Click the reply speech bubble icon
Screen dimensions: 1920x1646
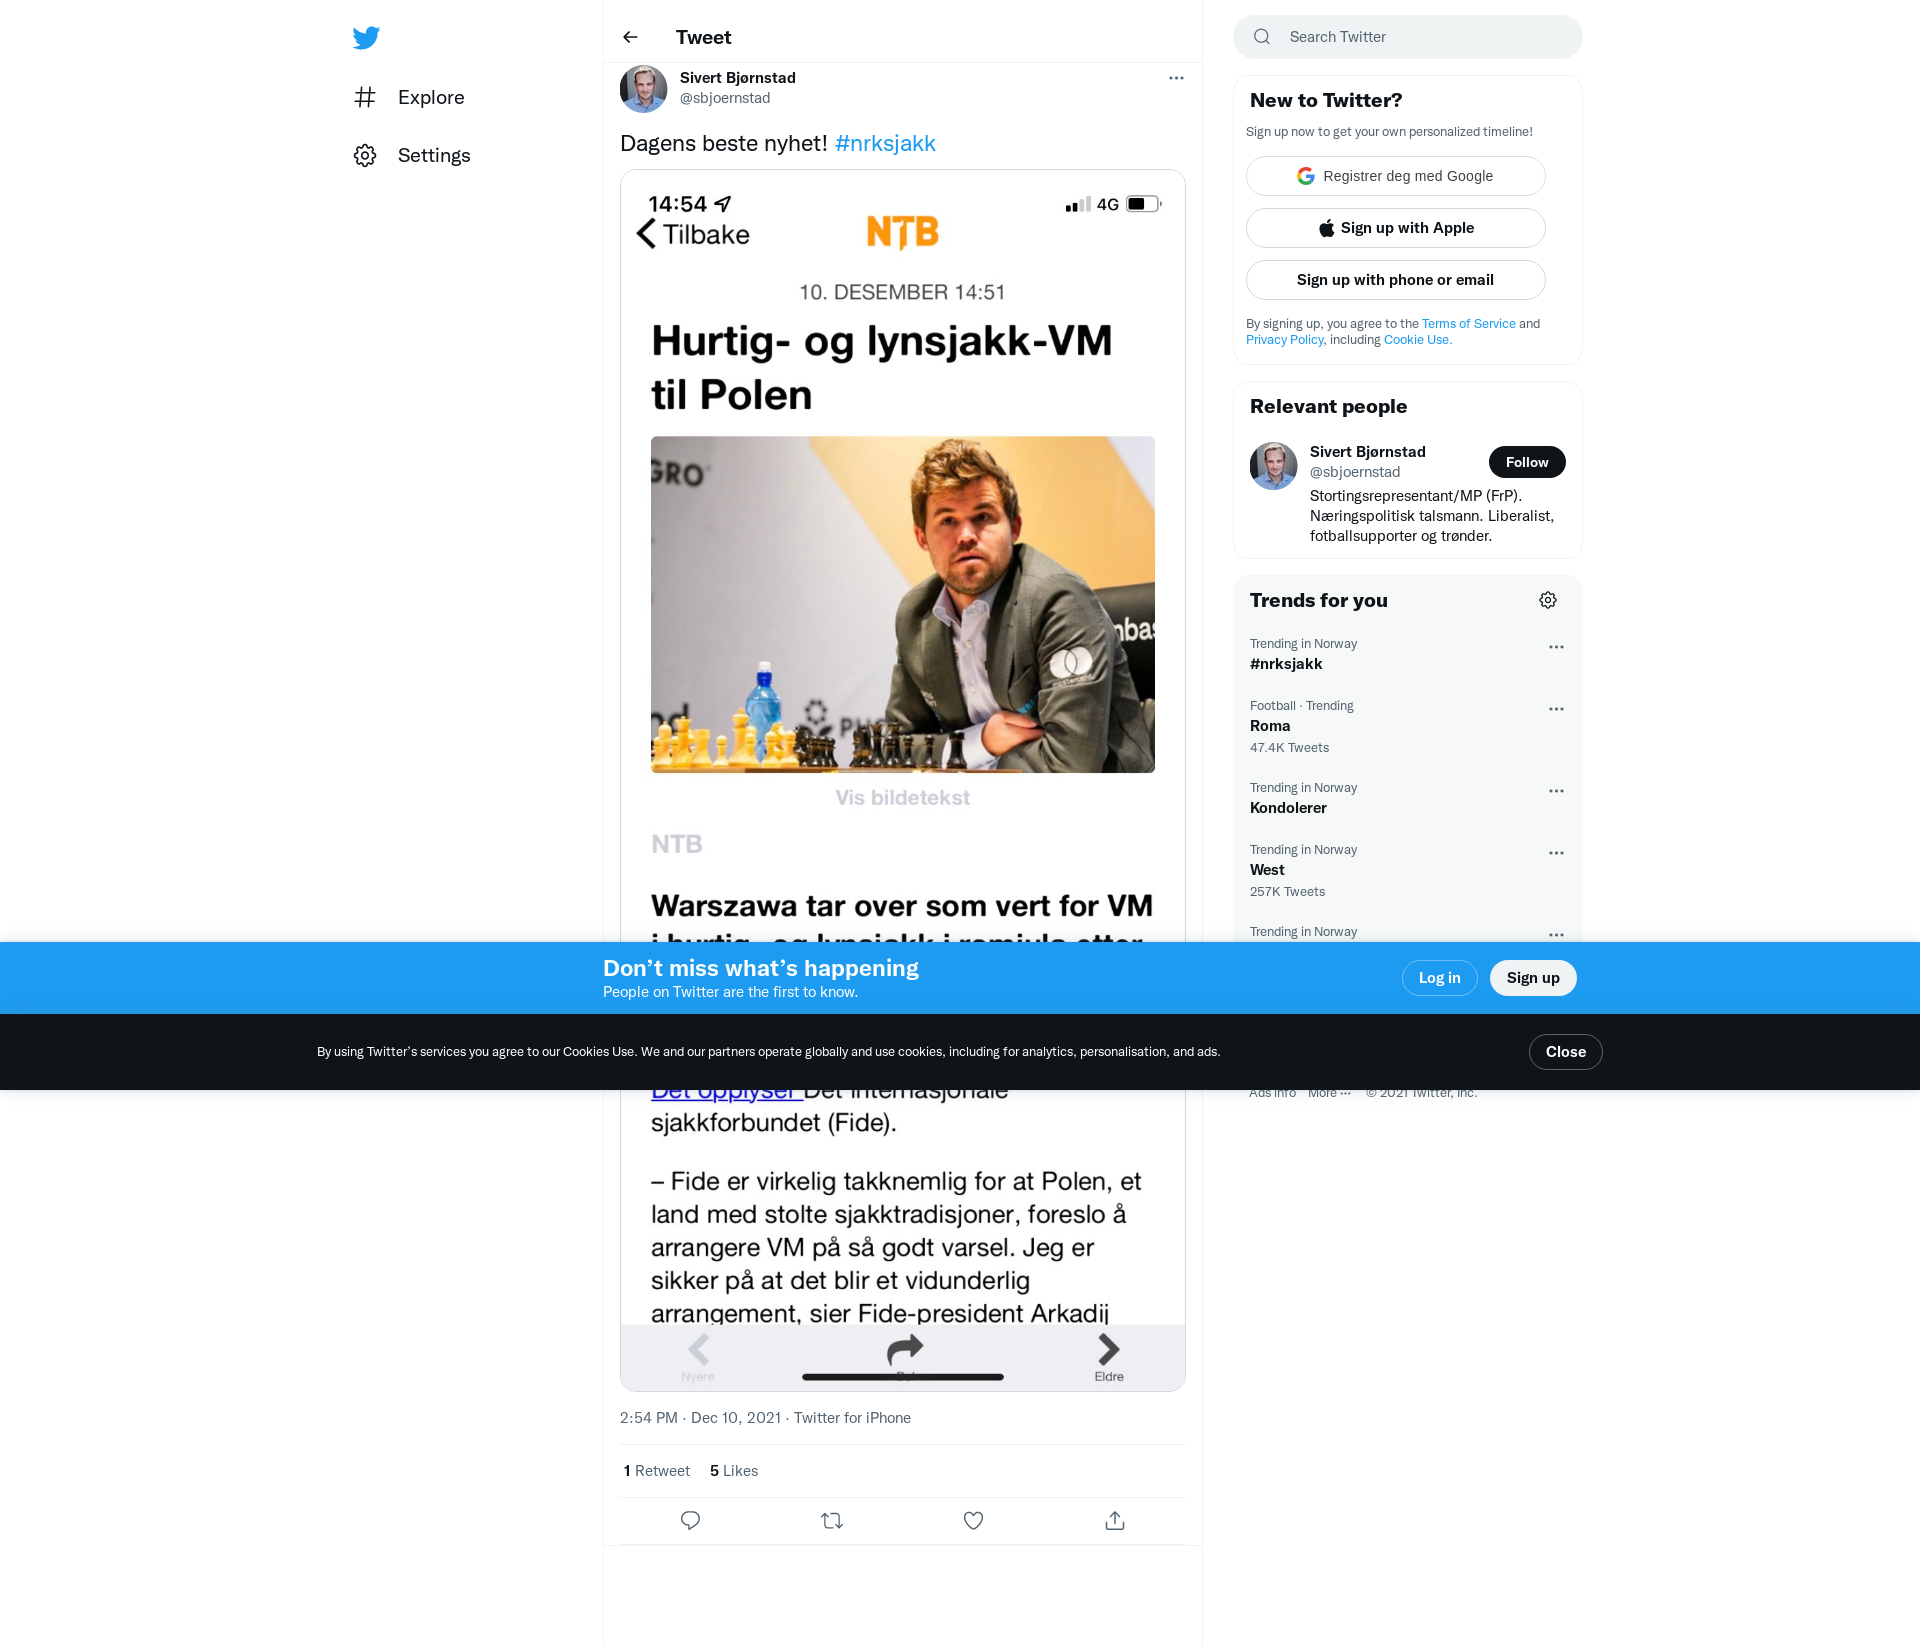pos(690,1520)
